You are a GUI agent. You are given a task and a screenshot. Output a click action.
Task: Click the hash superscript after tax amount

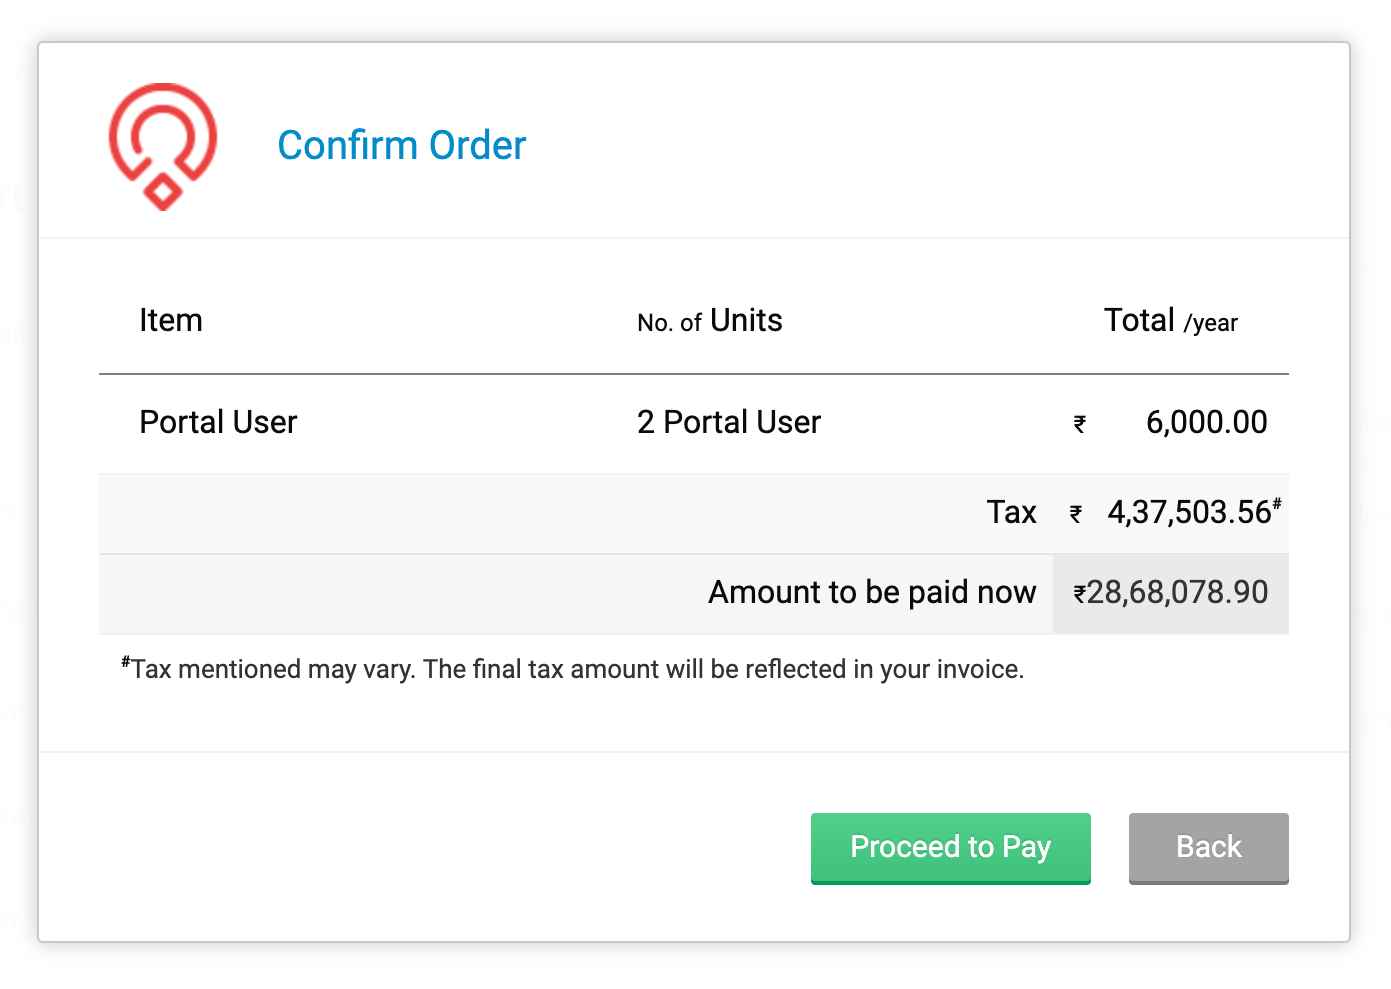pyautogui.click(x=1277, y=504)
